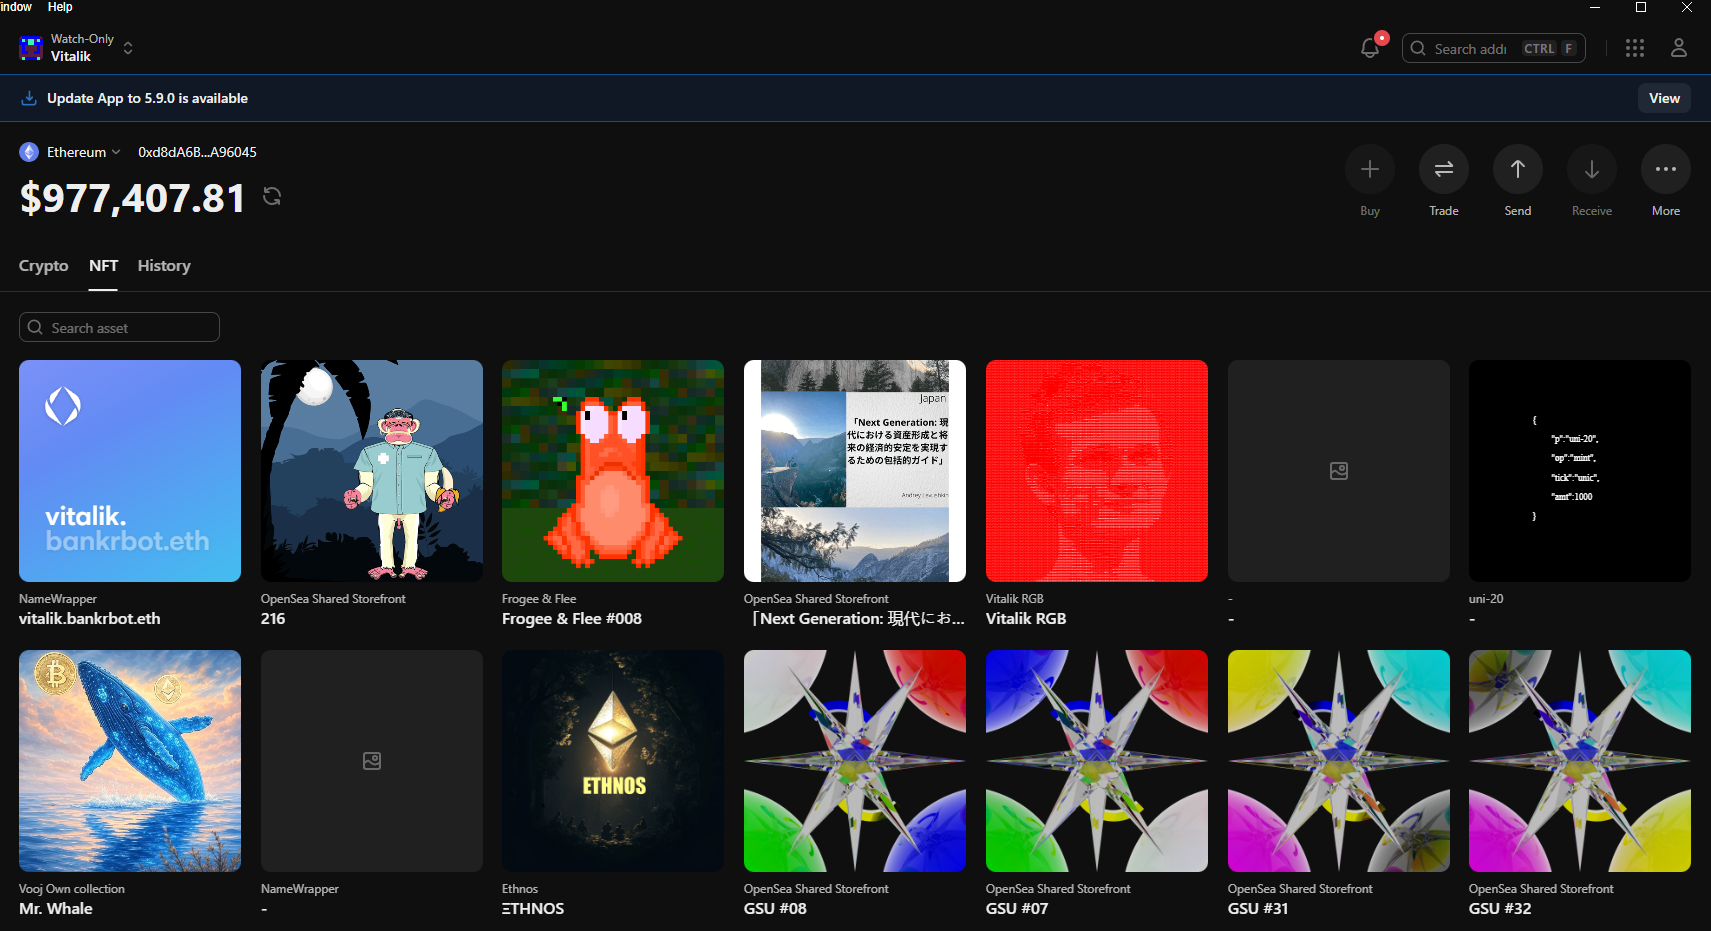The image size is (1711, 931).
Task: Open the Ethereum network dropdown
Action: 84,152
